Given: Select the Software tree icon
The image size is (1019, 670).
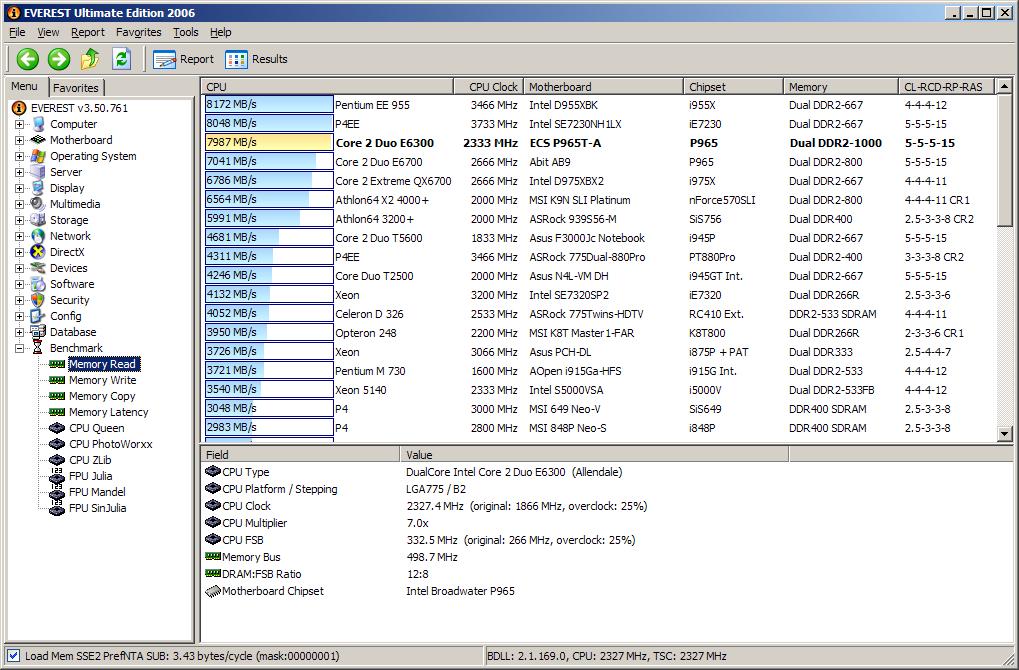Looking at the screenshot, I should click(x=38, y=284).
